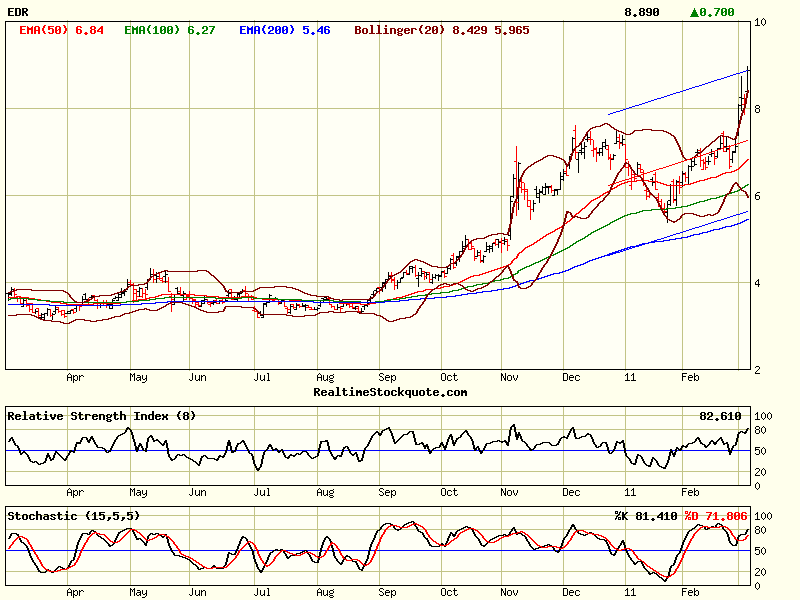The image size is (800, 600).
Task: Click Feb under the main price chart
Action: [690, 378]
